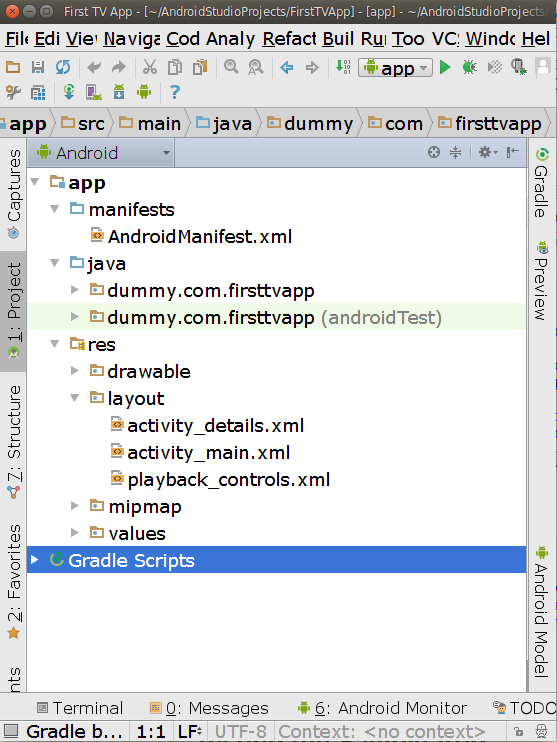Toggle the Captures side tool window
This screenshot has width=557, height=742.
point(14,194)
